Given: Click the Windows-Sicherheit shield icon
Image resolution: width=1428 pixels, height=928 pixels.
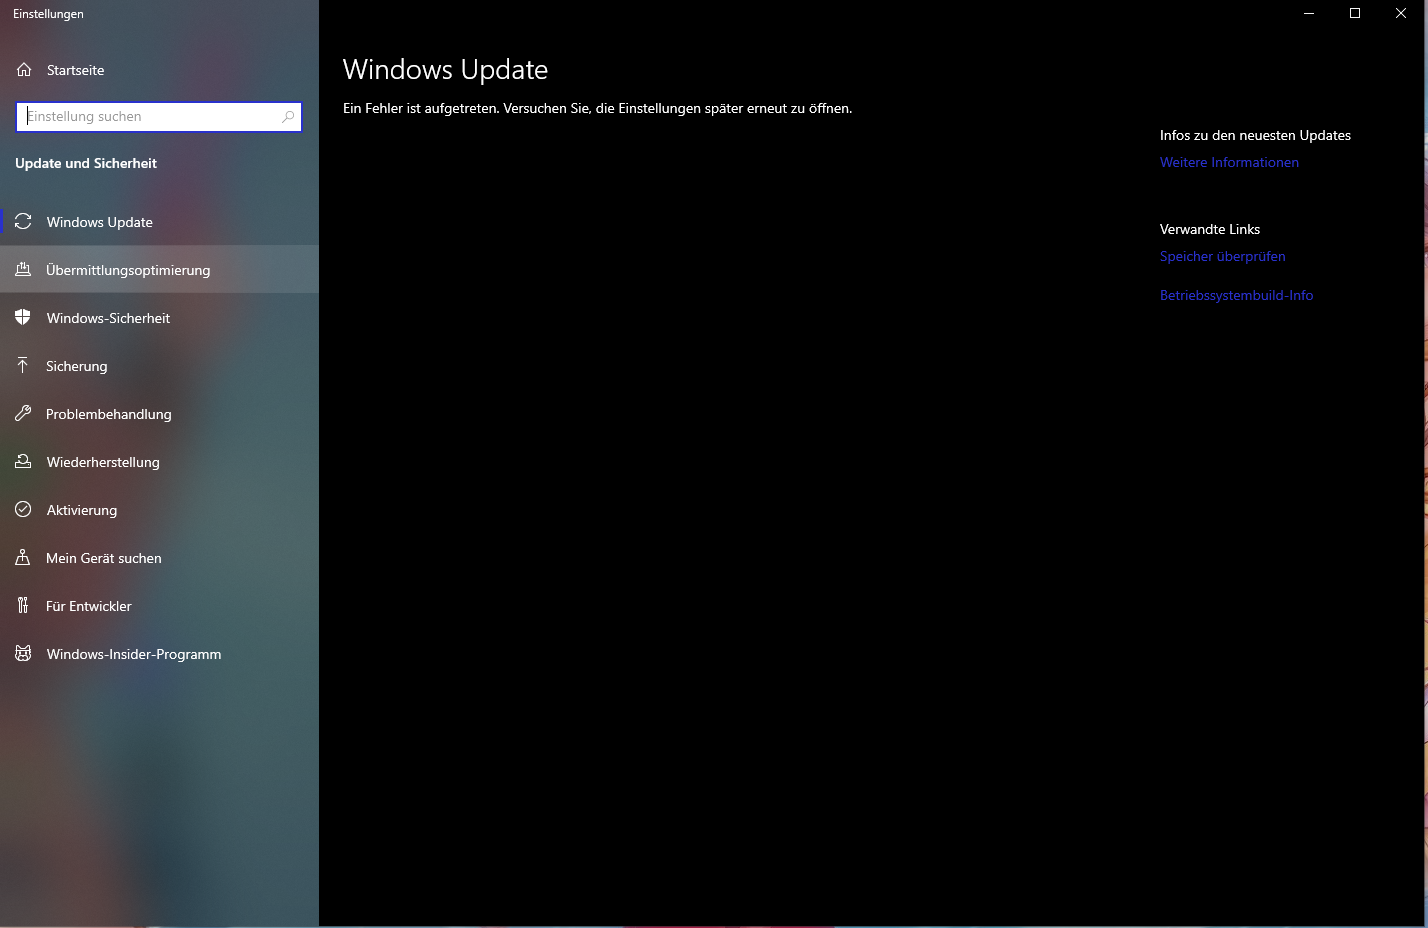Looking at the screenshot, I should click(23, 318).
